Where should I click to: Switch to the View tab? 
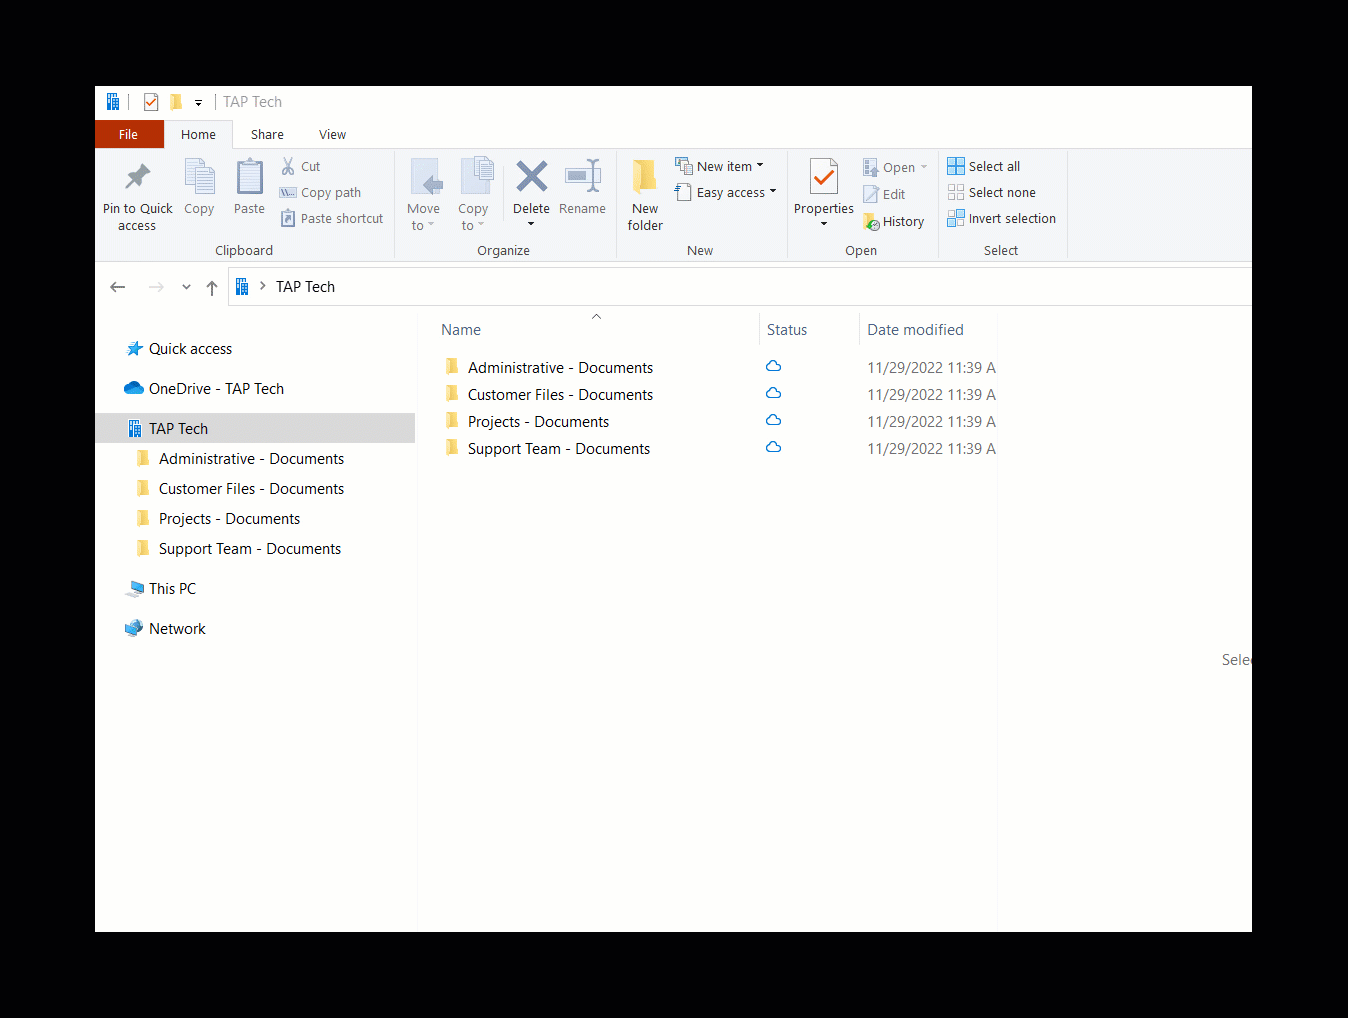pyautogui.click(x=332, y=135)
